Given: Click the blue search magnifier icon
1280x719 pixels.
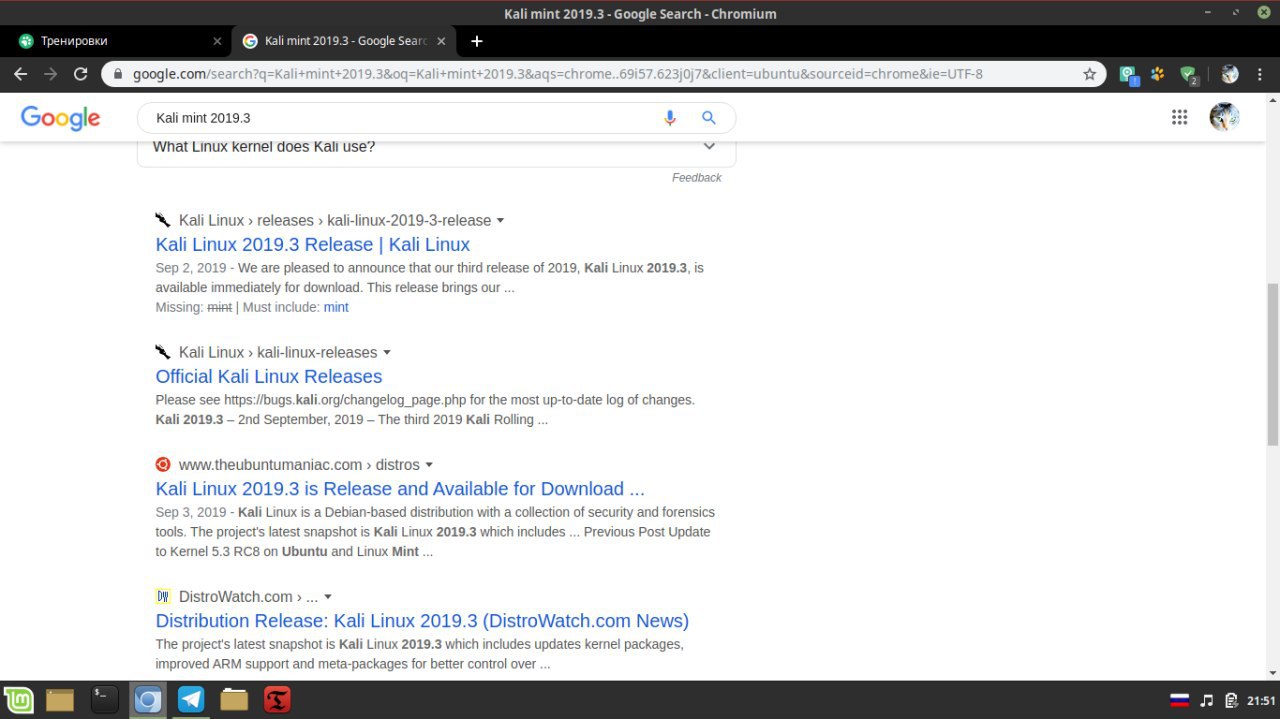Looking at the screenshot, I should 709,118.
